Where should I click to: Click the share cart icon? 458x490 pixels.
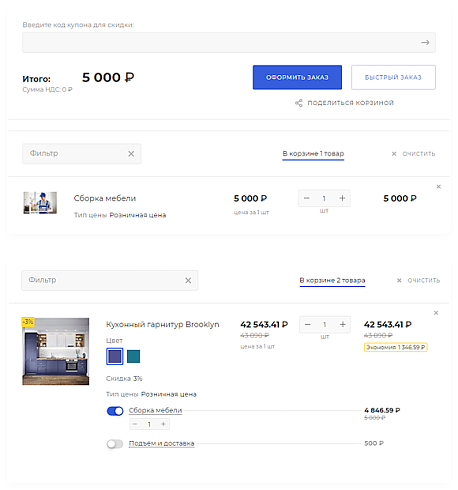click(299, 103)
